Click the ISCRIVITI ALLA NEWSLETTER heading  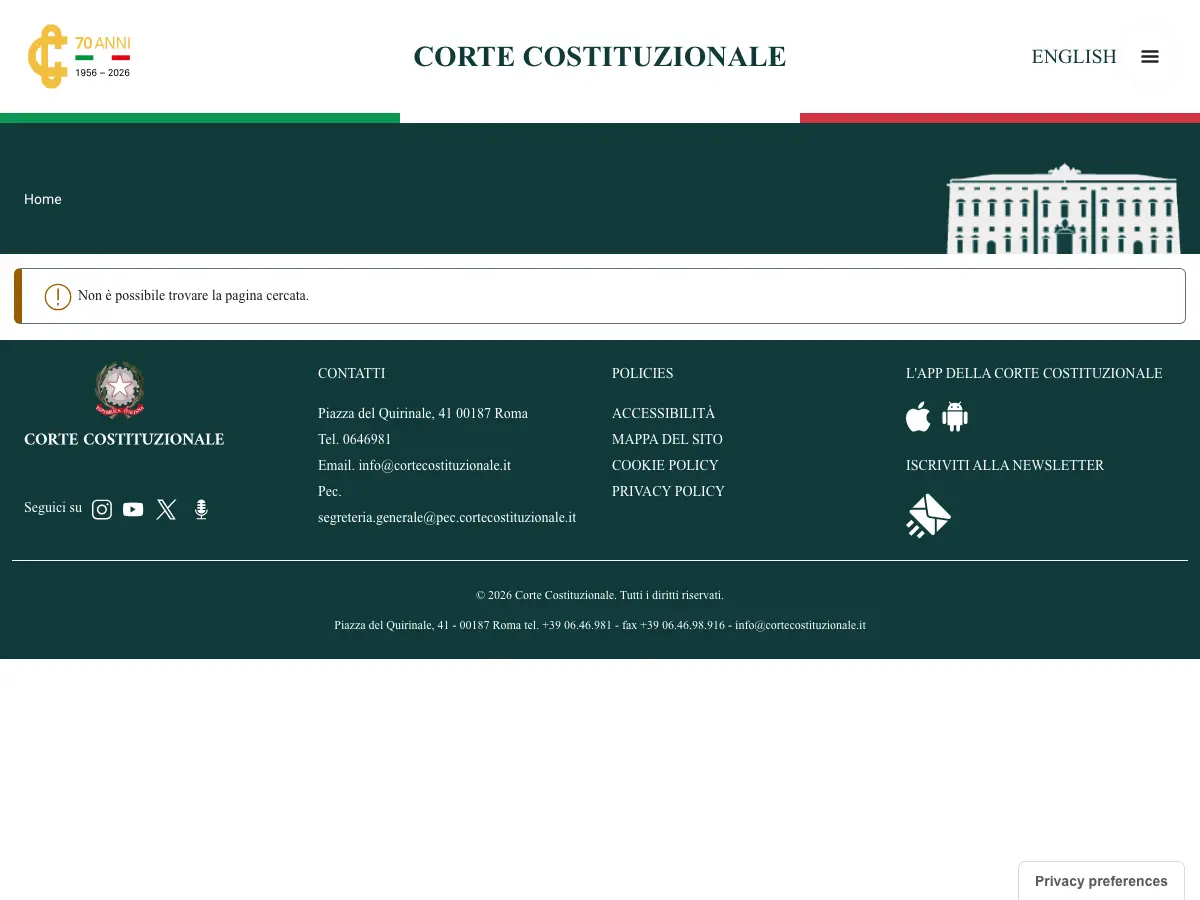(1005, 466)
